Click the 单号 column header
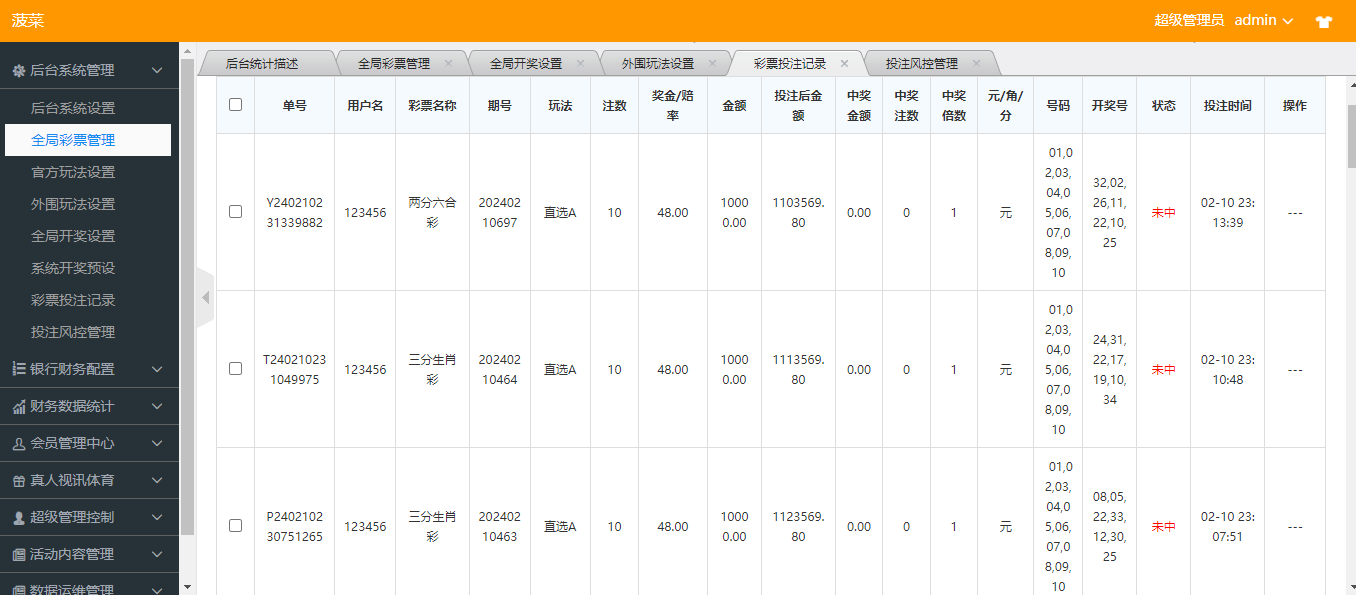 [x=295, y=105]
